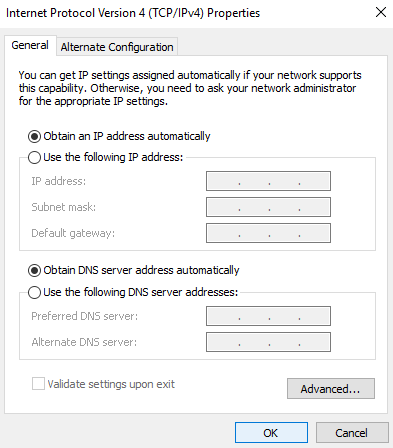Click the Validate settings upon exit label

(x=111, y=384)
